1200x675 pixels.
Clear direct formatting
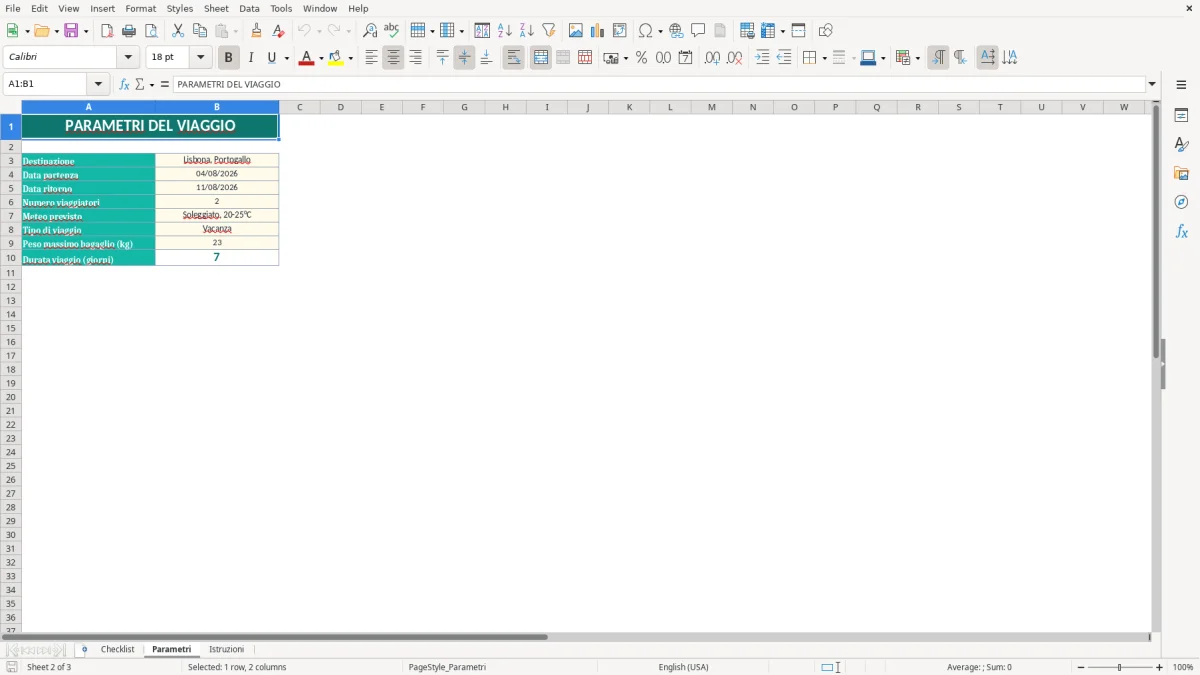[x=278, y=31]
